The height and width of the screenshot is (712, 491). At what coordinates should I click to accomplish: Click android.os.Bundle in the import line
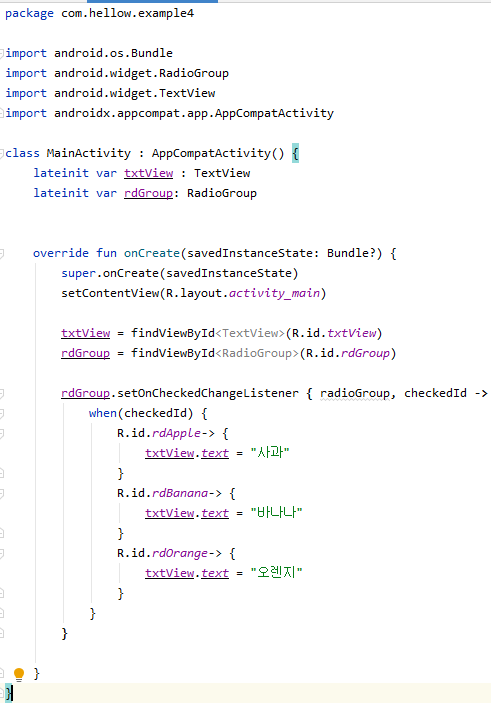(x=113, y=54)
